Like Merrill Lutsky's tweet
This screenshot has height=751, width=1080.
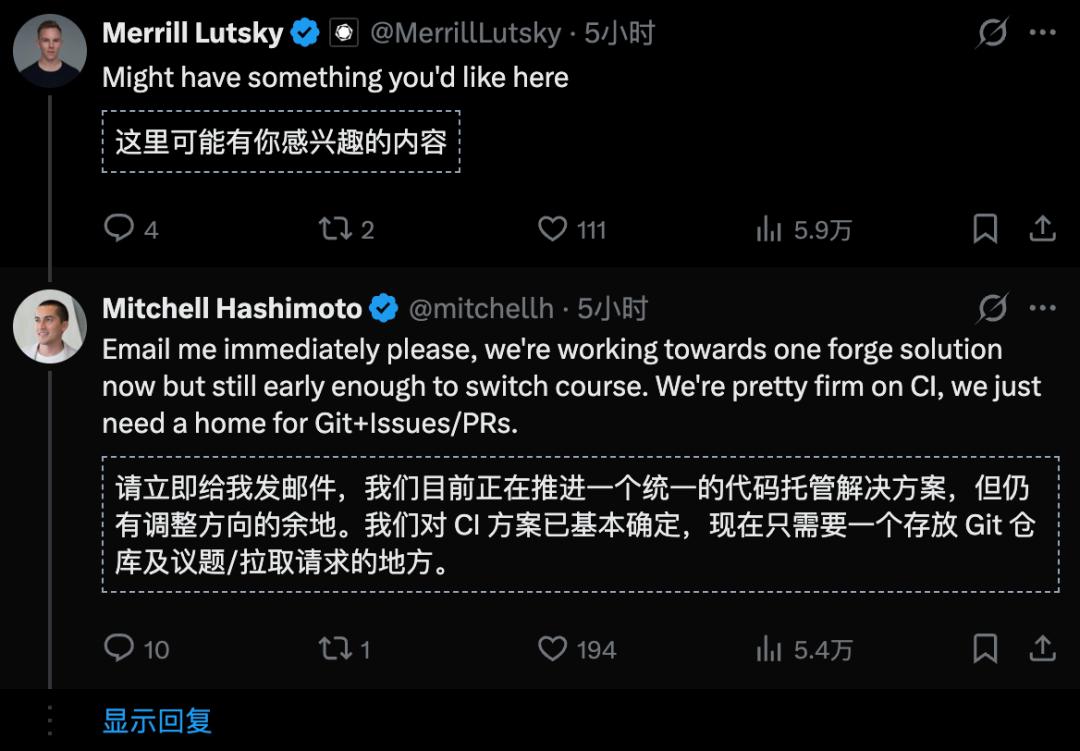(x=553, y=230)
